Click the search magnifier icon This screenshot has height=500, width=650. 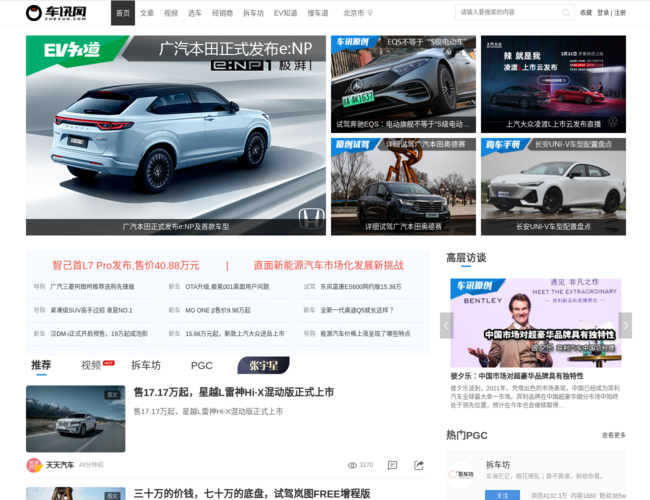(565, 13)
